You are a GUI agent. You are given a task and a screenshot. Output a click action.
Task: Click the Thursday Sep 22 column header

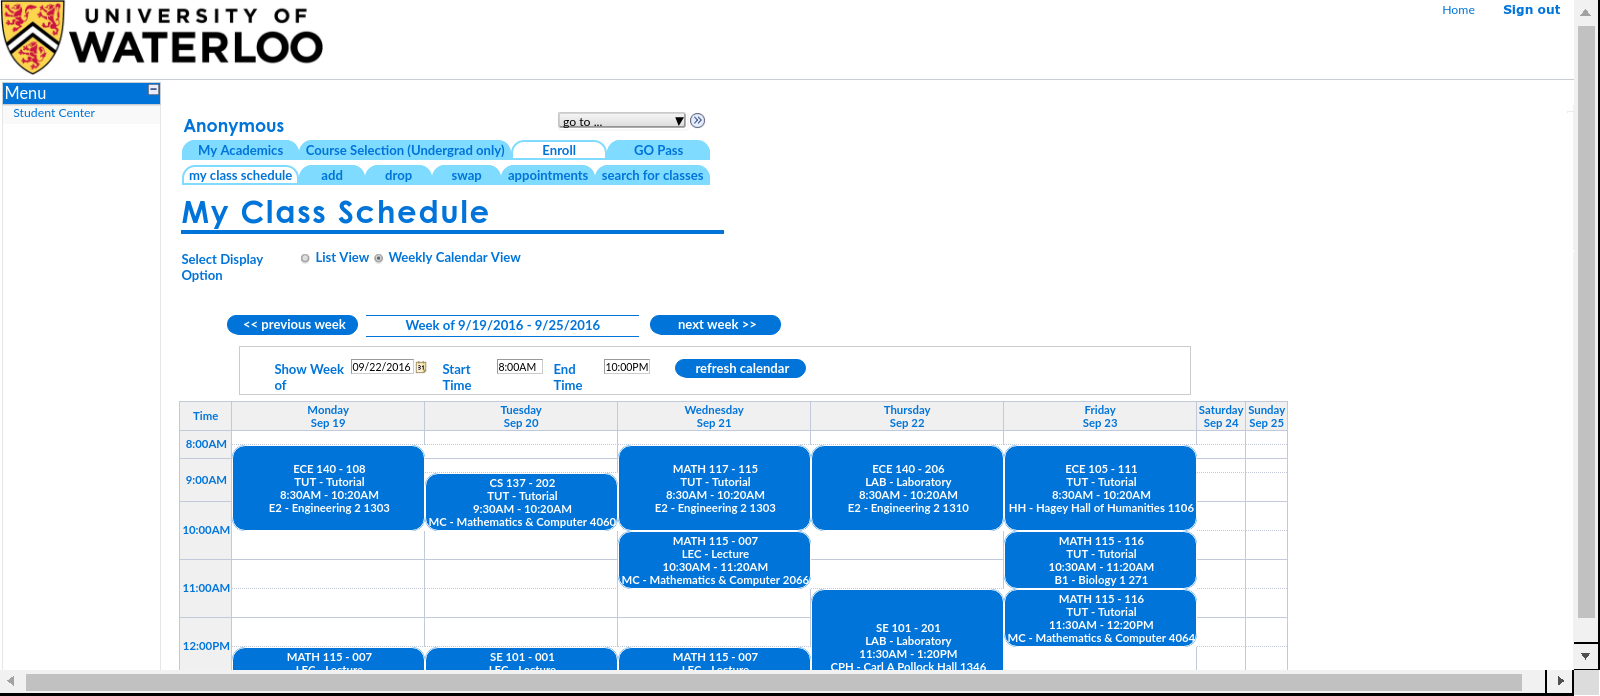(x=907, y=416)
